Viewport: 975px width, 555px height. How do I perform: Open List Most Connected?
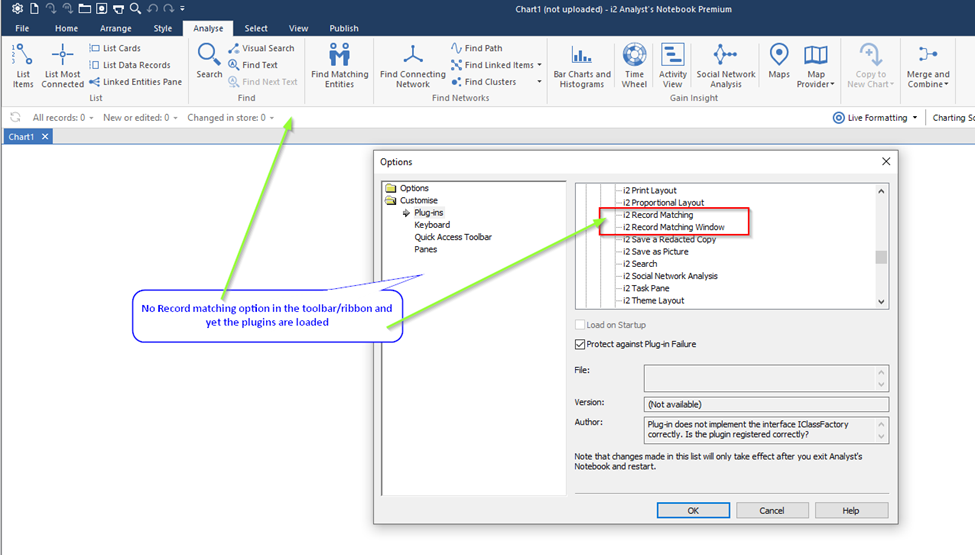point(62,65)
